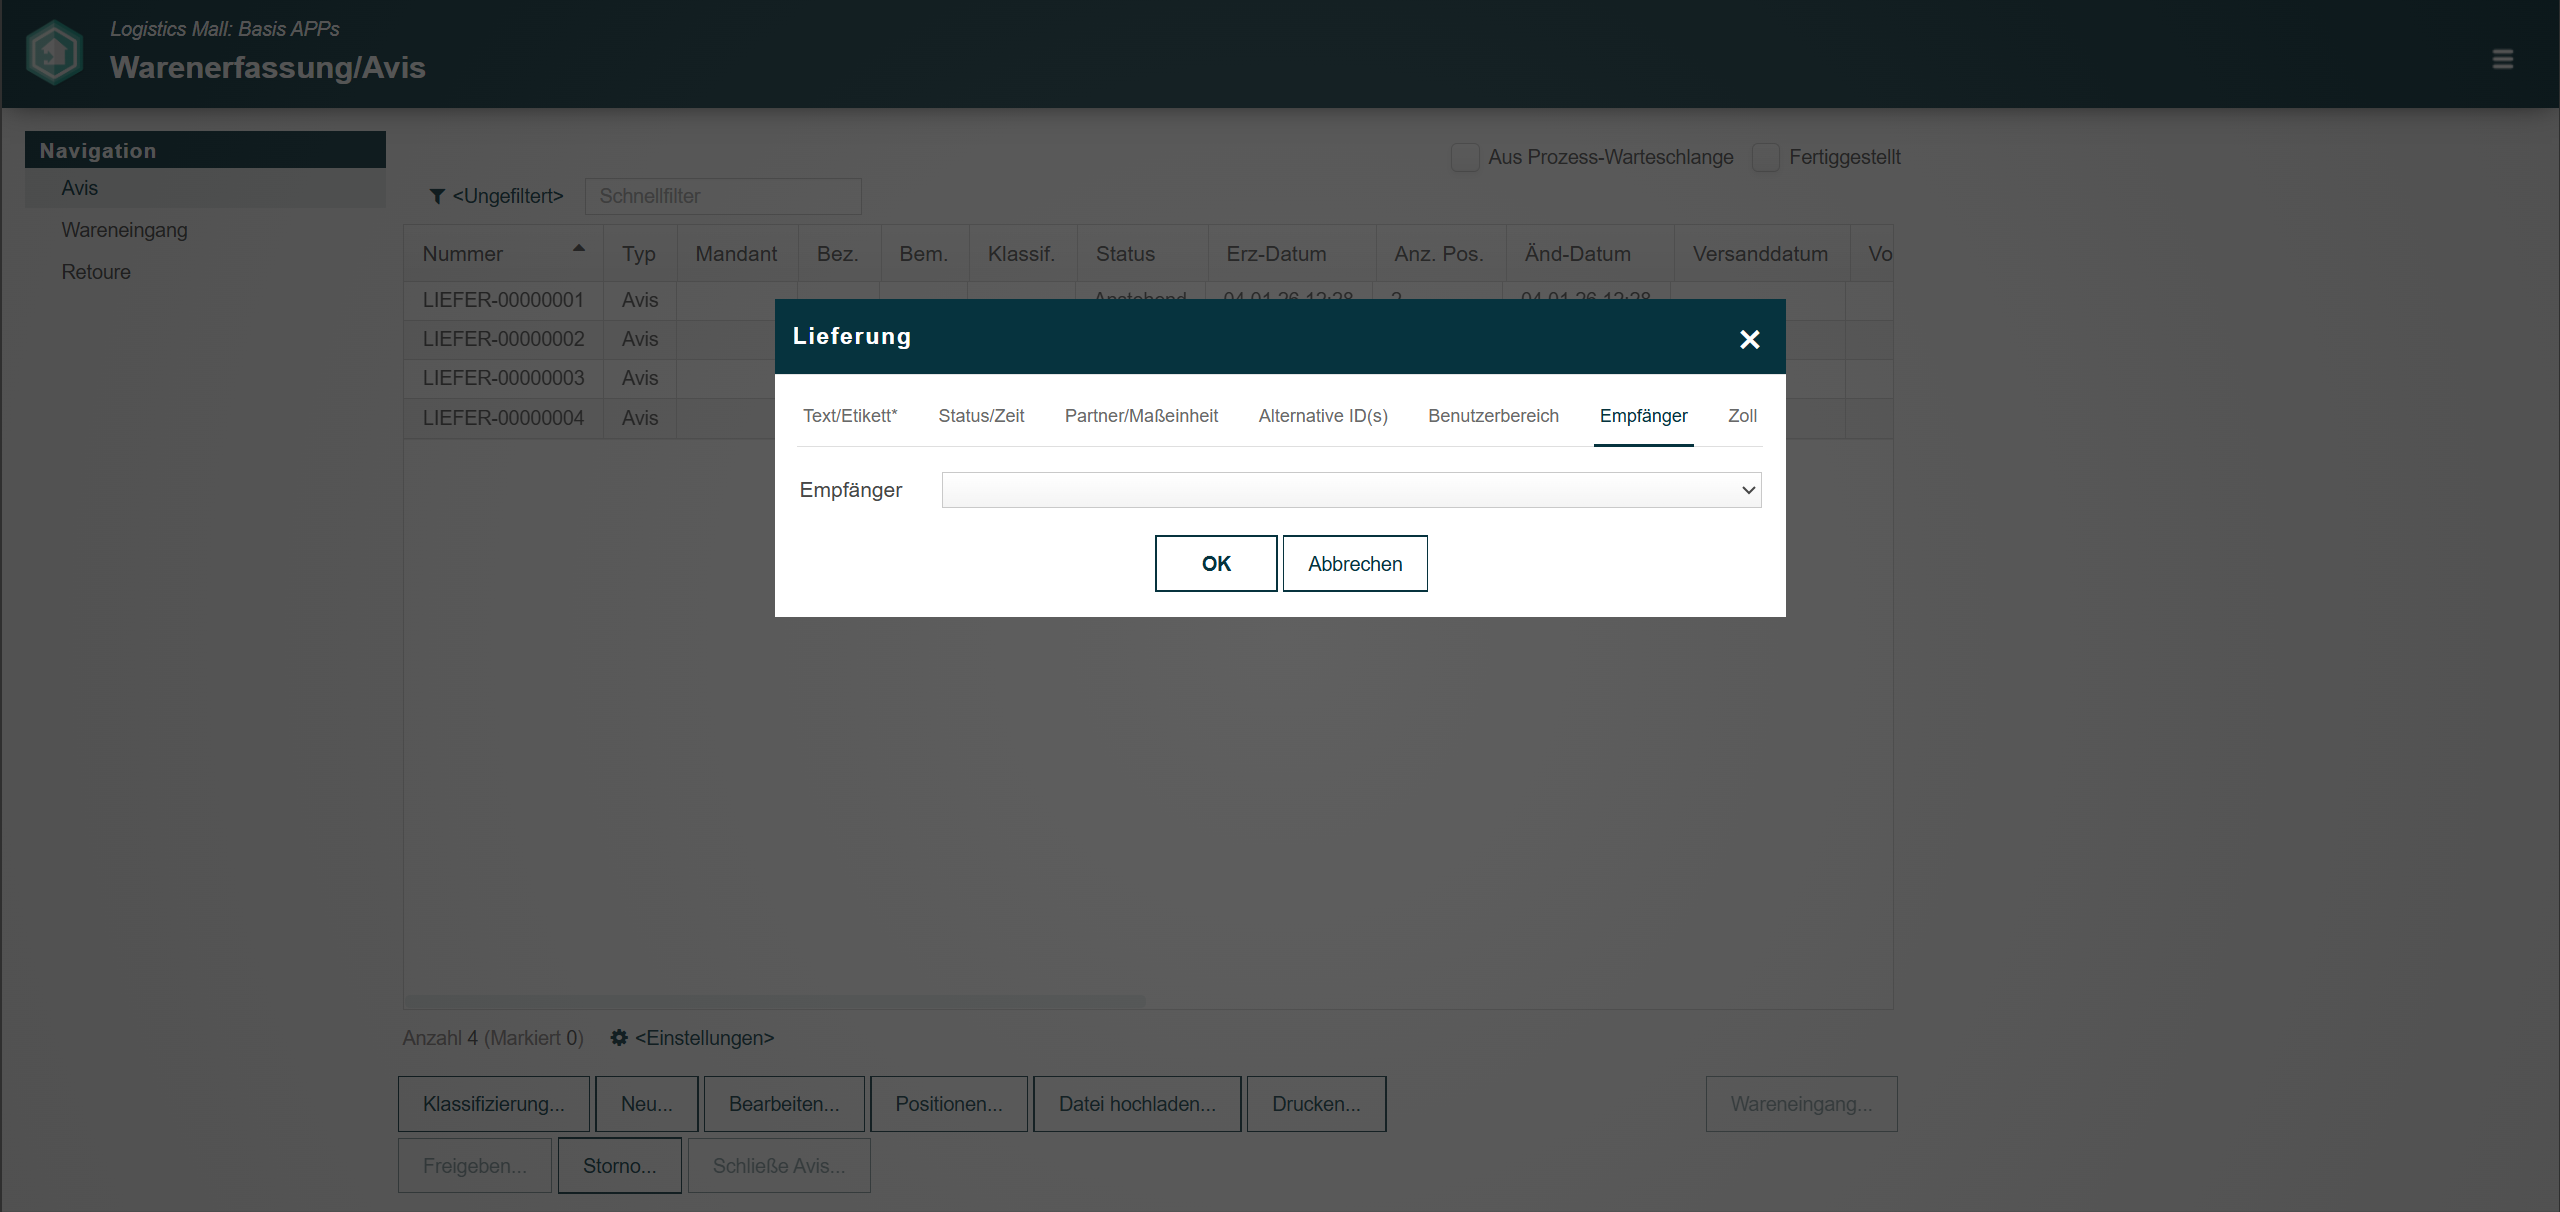
Task: Click the Logistics Mall hexagon logo
Action: click(x=54, y=53)
